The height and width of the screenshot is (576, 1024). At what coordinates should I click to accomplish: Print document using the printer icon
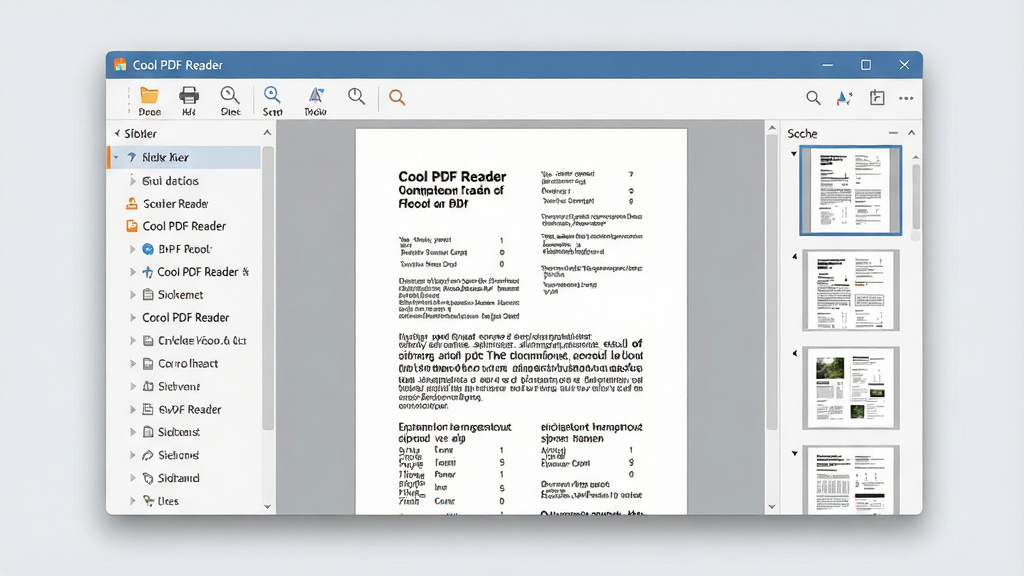[x=189, y=96]
